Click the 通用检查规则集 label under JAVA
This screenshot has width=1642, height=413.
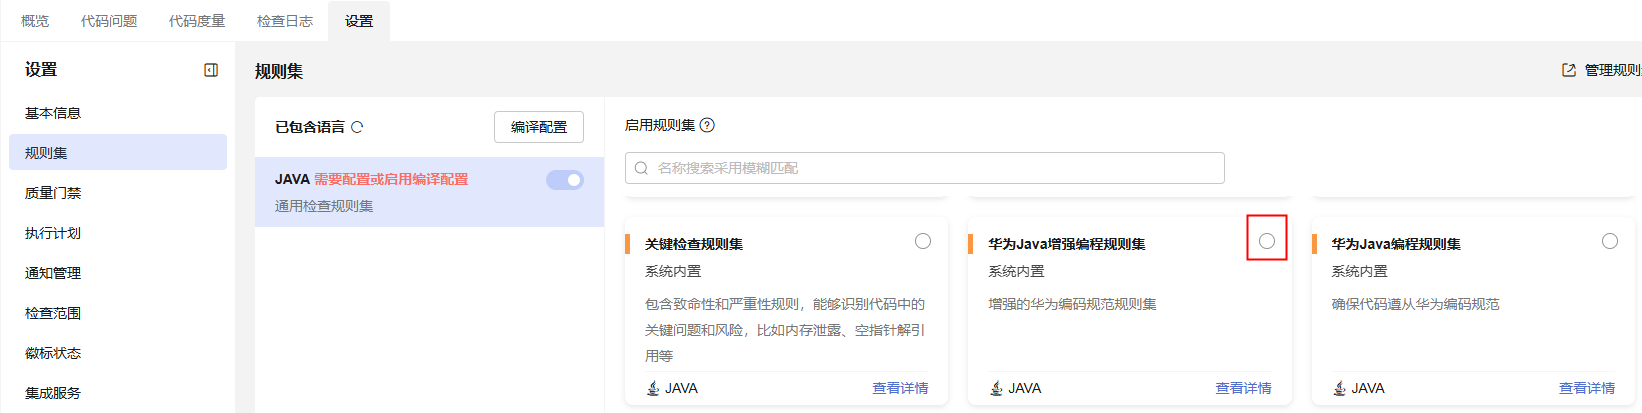[324, 206]
